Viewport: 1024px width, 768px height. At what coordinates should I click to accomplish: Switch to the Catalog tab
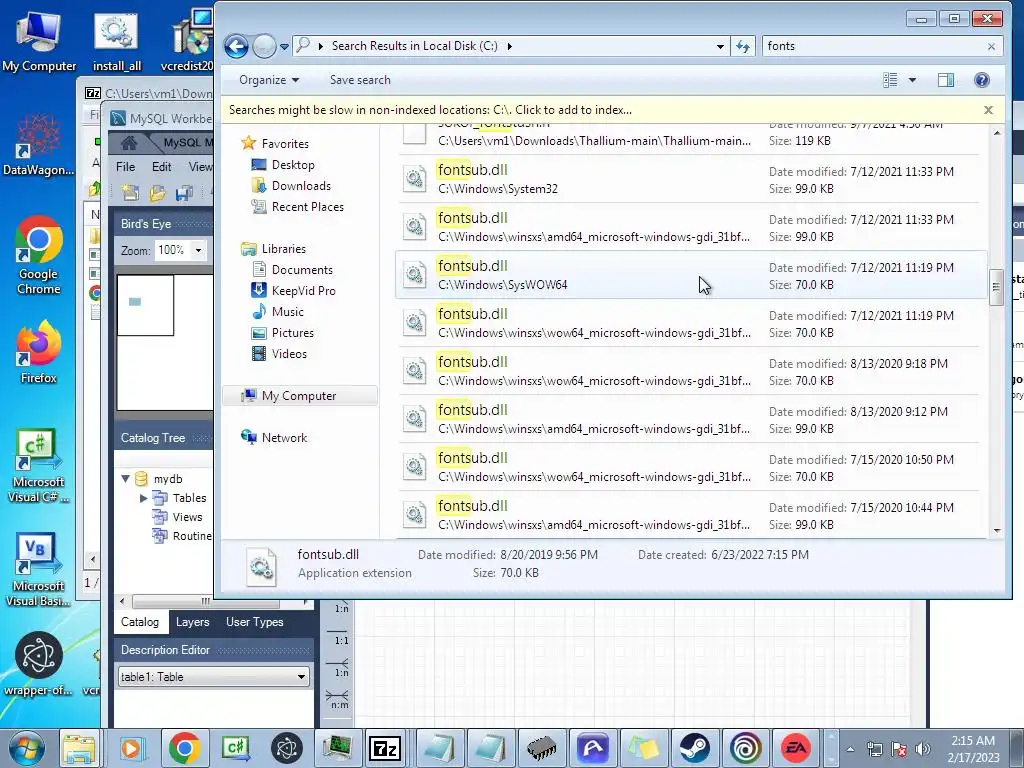pos(140,622)
